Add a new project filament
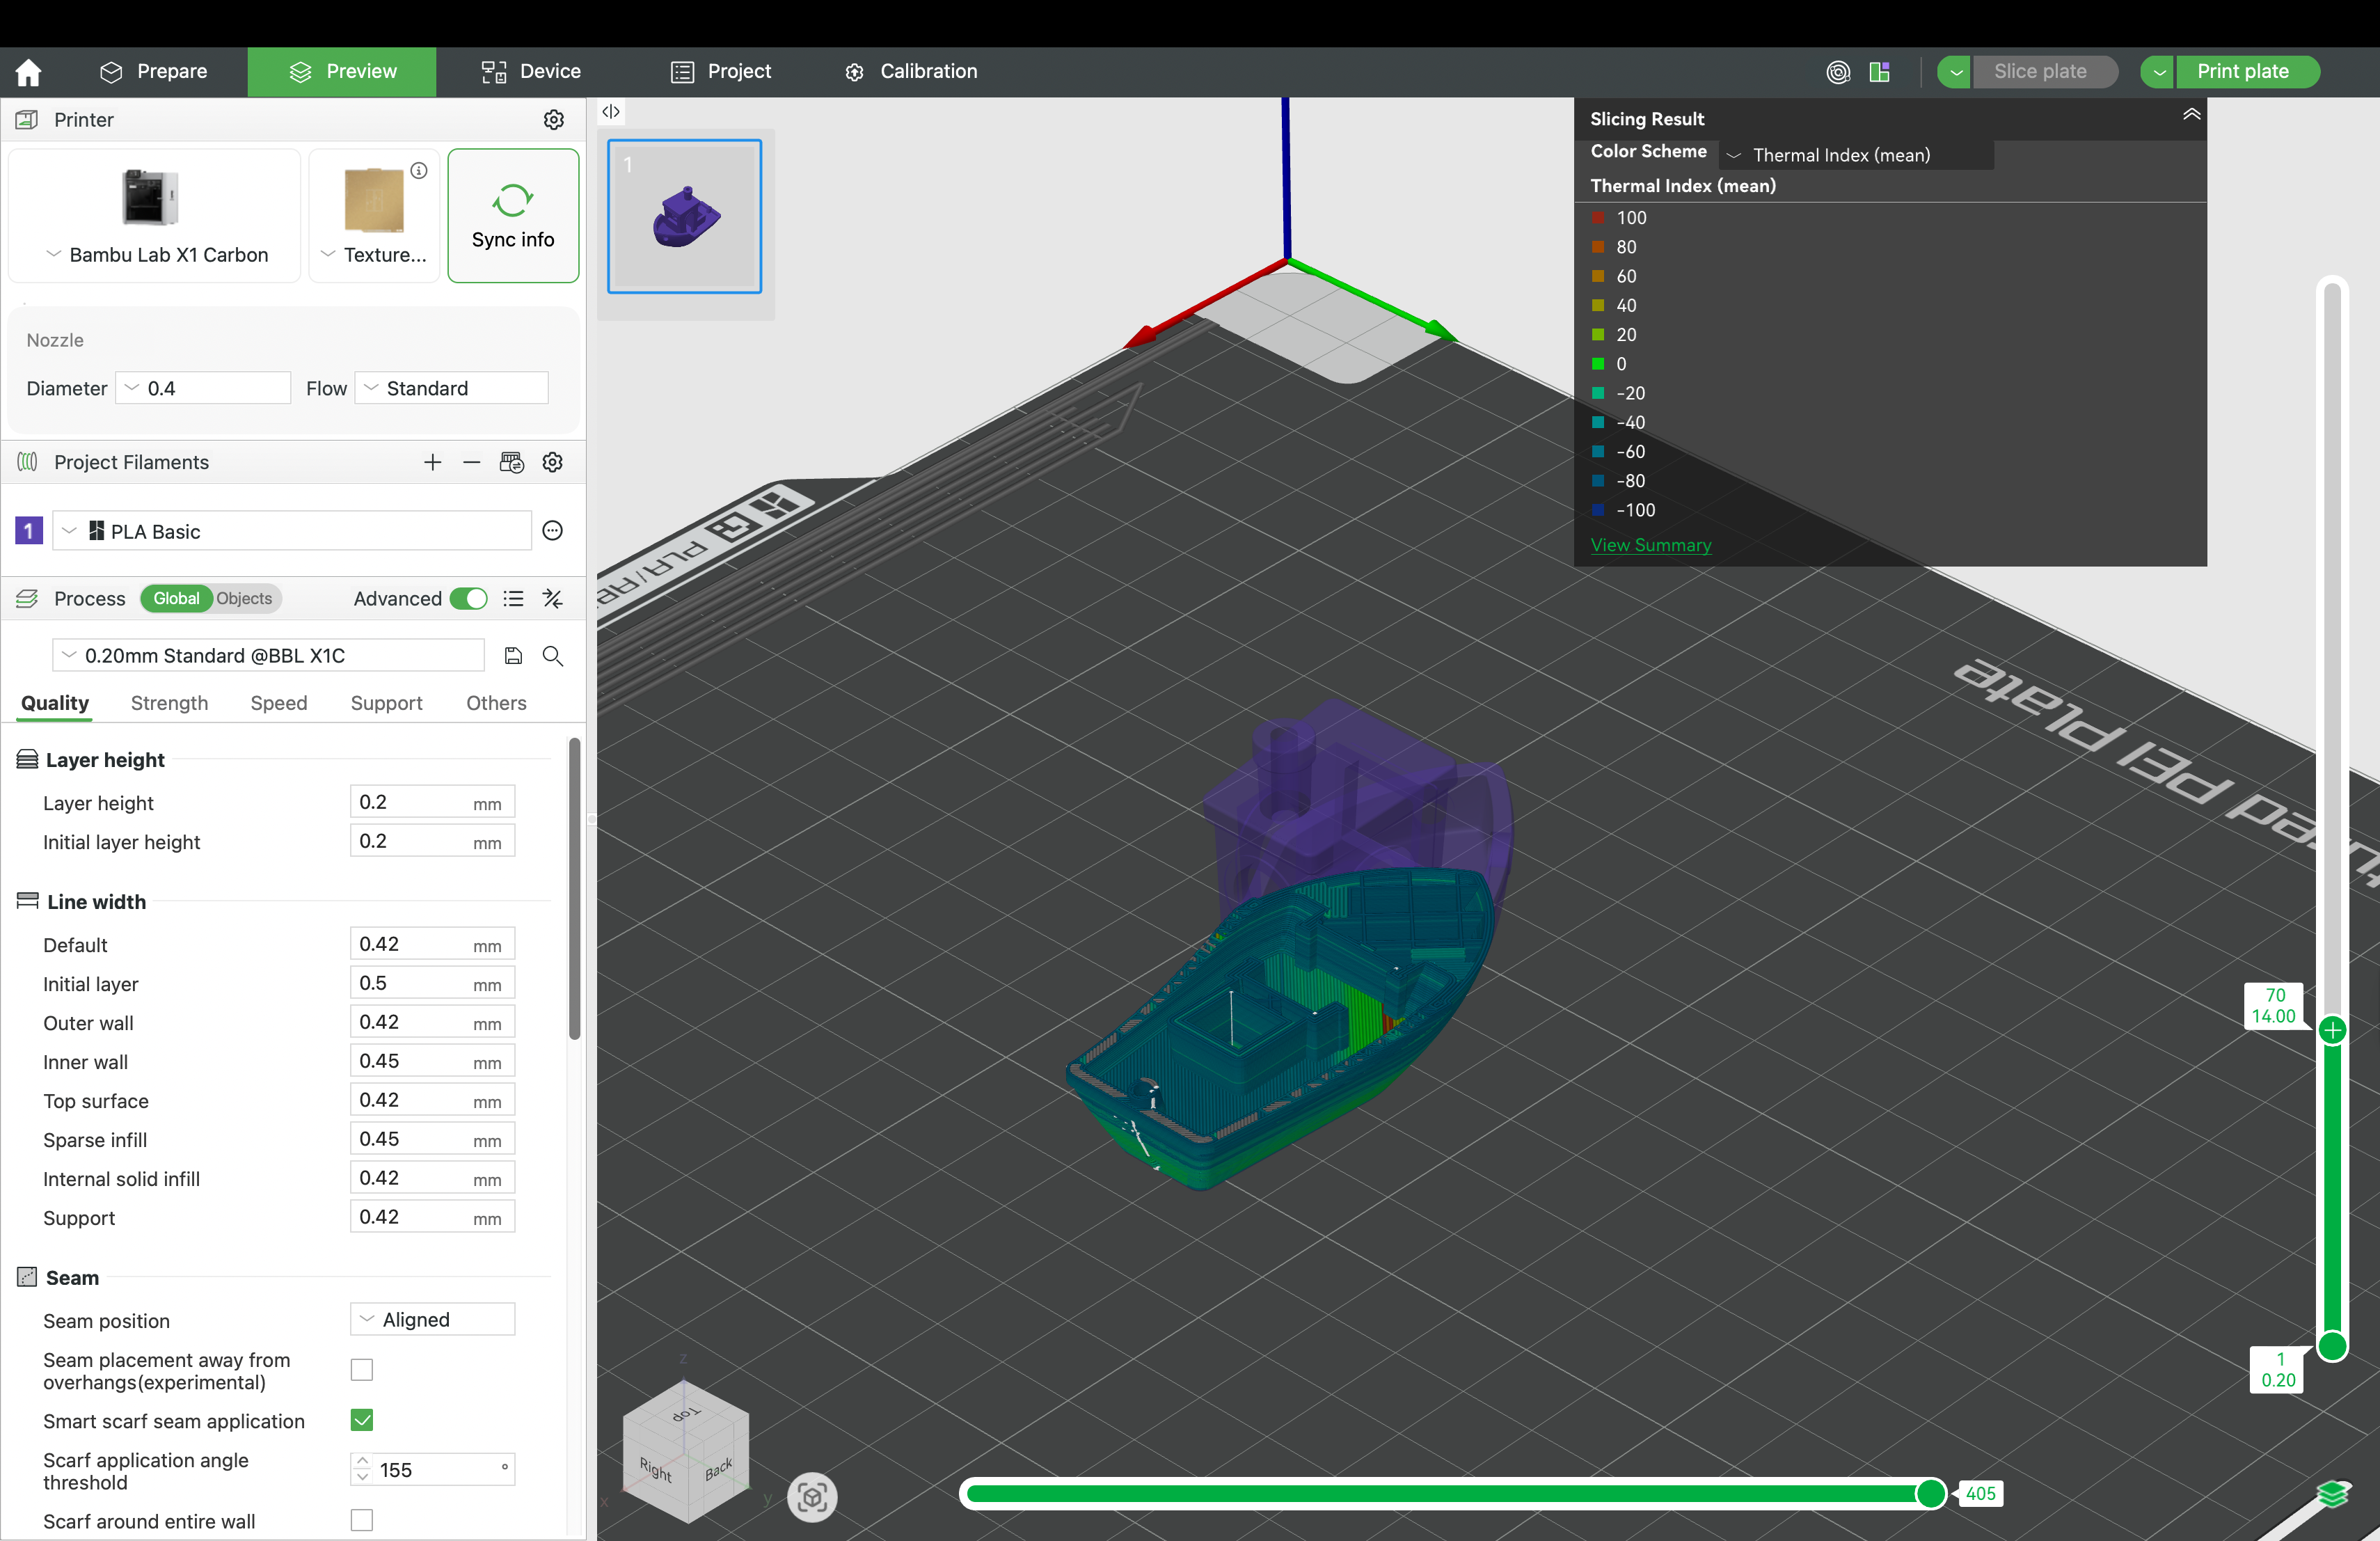 coord(432,462)
